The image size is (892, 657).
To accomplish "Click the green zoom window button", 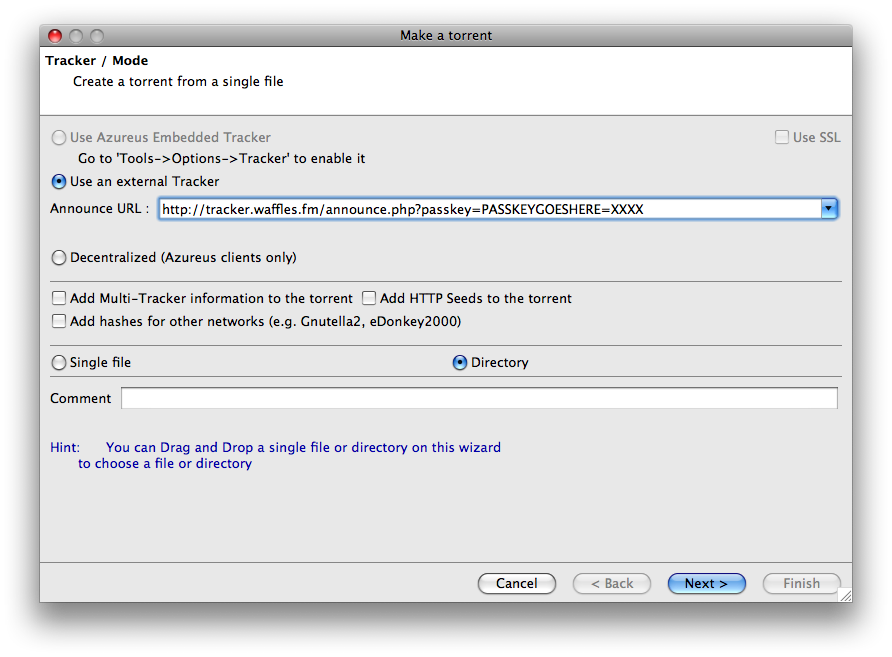I will click(x=97, y=35).
